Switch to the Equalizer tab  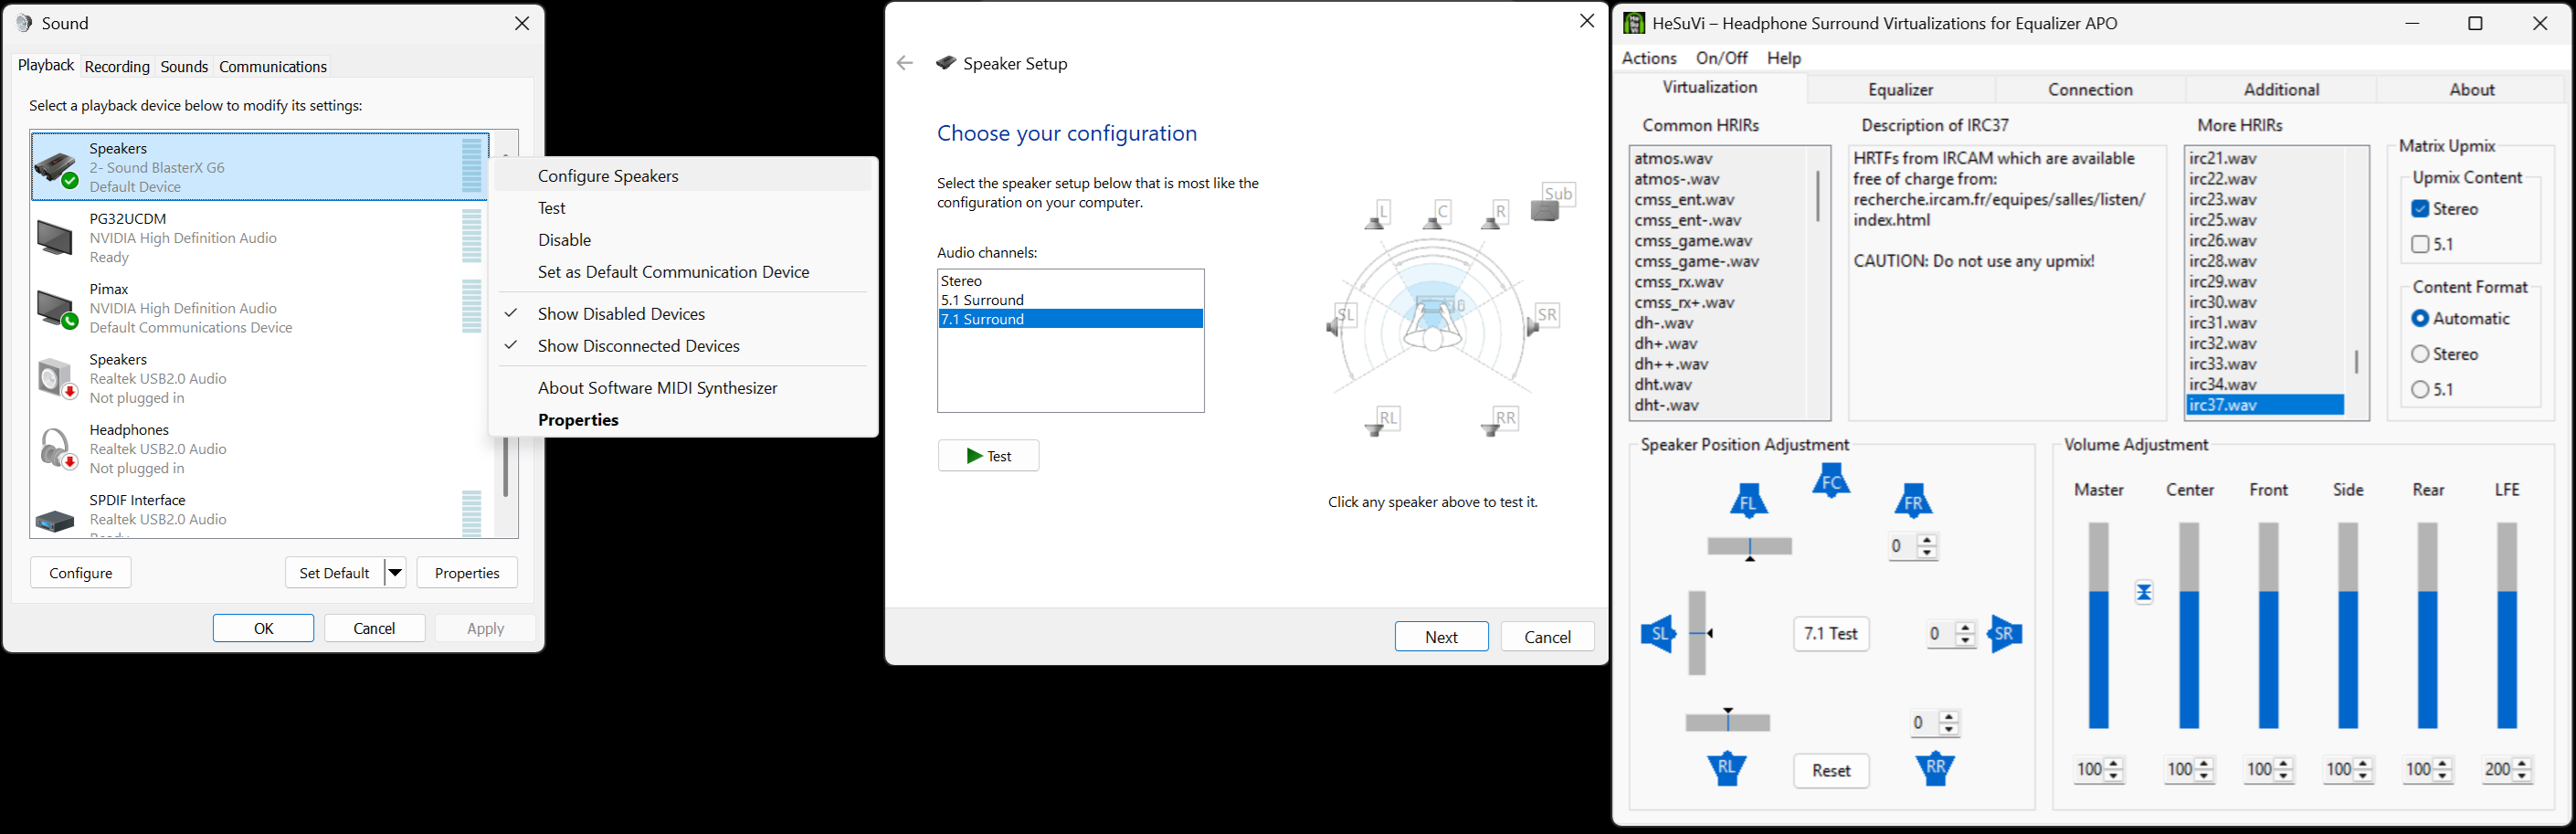tap(1901, 90)
